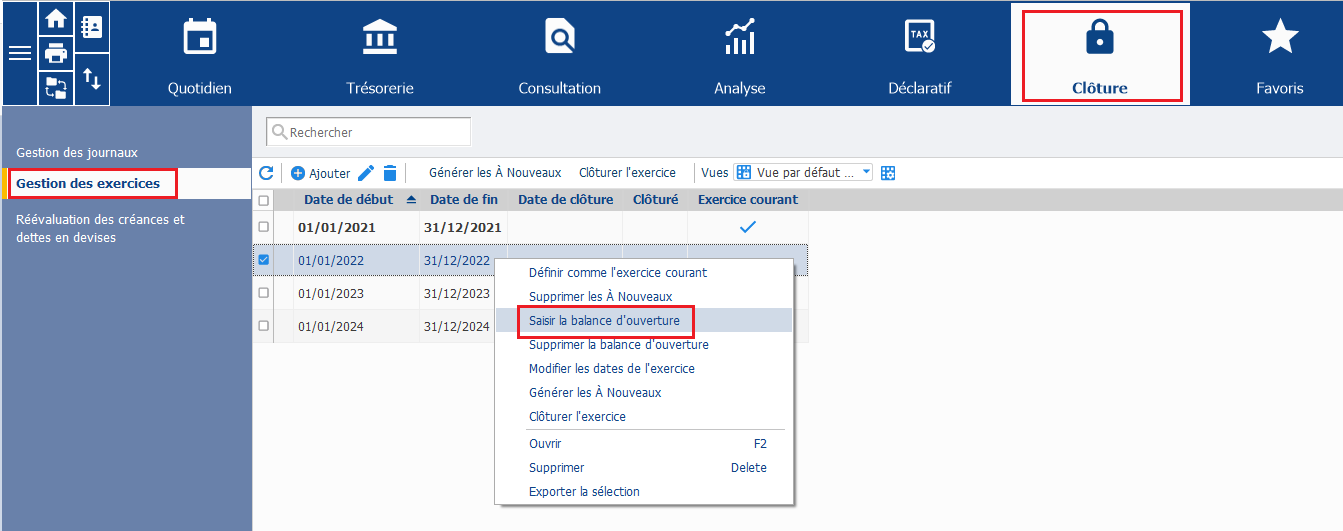This screenshot has height=531, width=1343.
Task: Open the printer icon
Action: click(56, 52)
